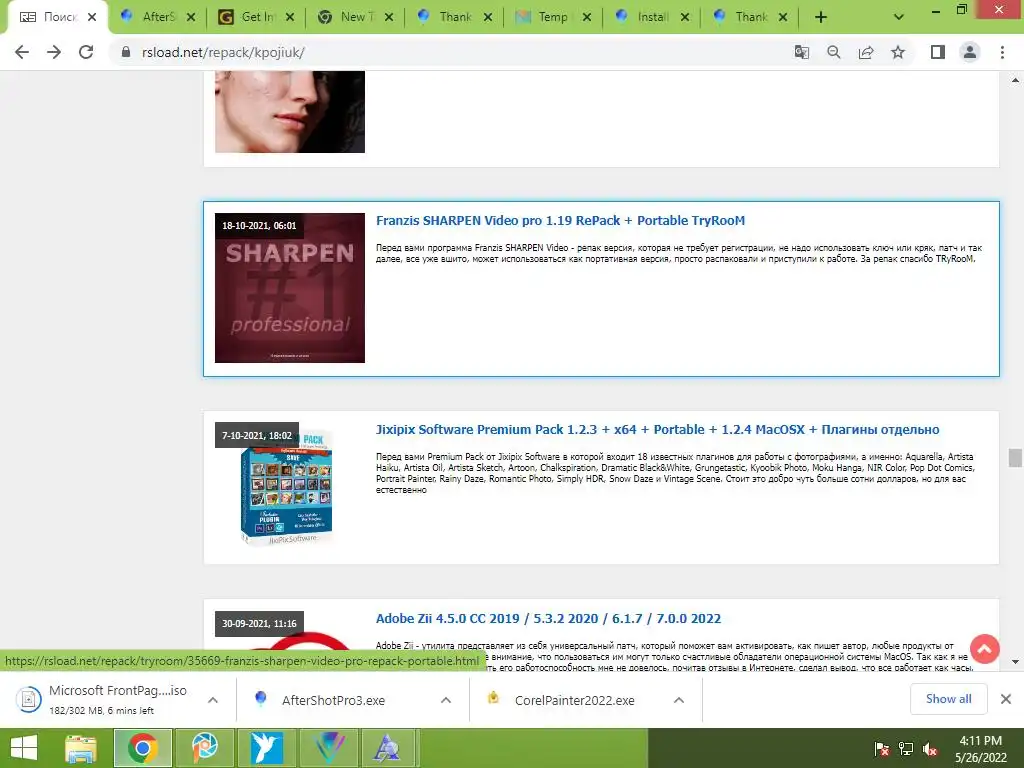Switch to the AfterS tab
Image resolution: width=1024 pixels, height=768 pixels.
(157, 18)
